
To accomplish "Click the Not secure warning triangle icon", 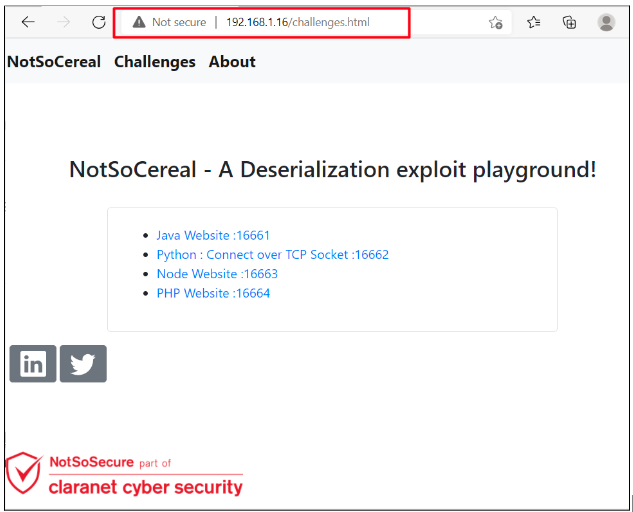I will click(139, 22).
